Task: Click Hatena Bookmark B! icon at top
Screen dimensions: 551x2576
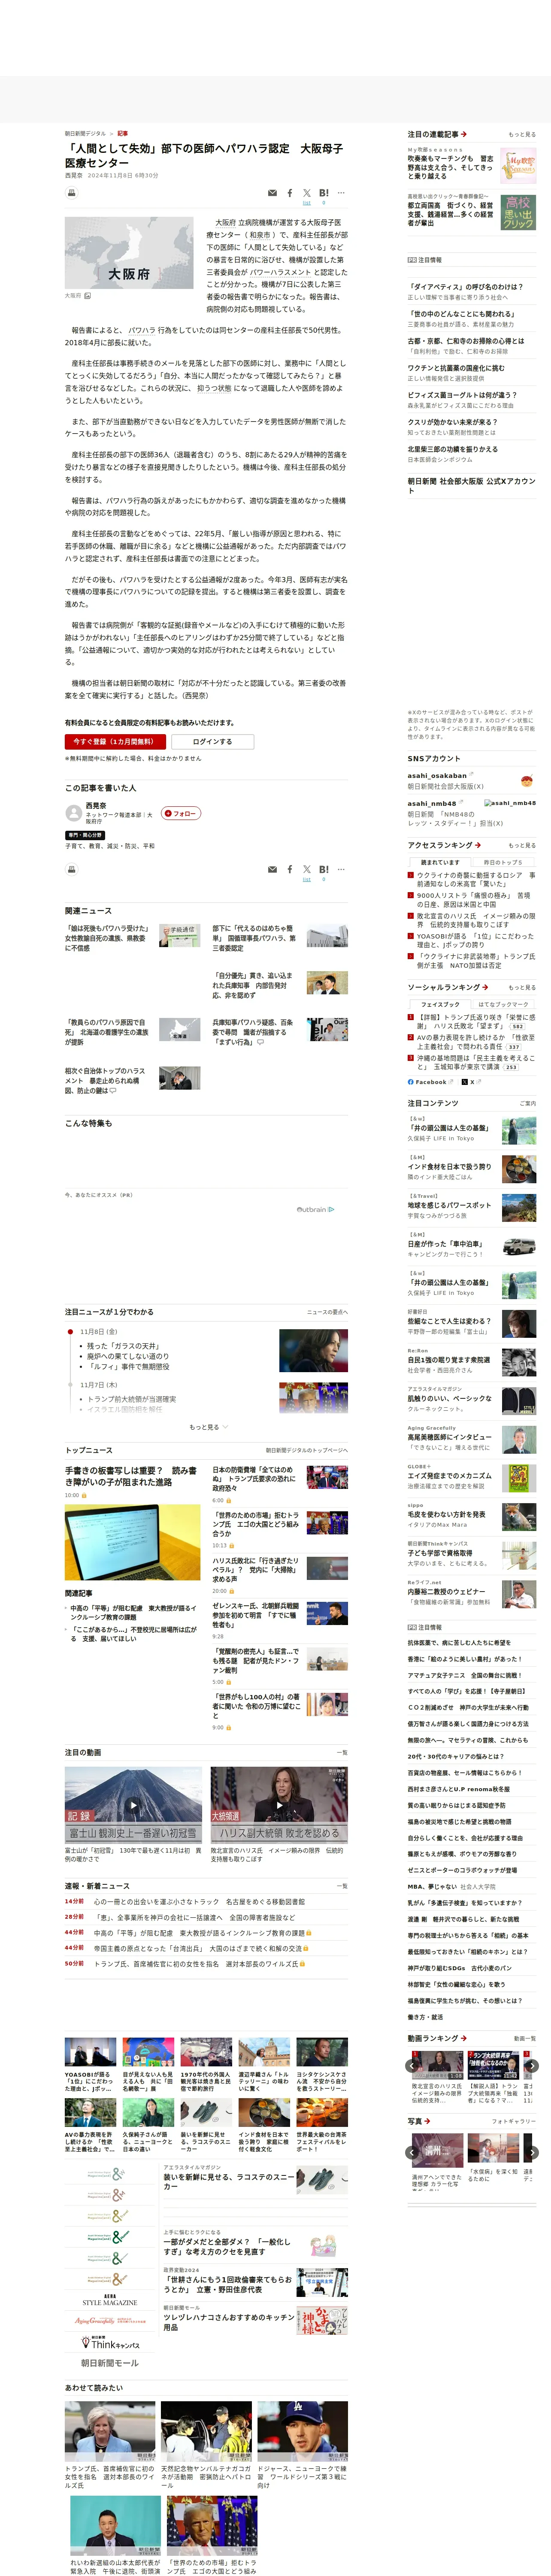Action: tap(324, 193)
